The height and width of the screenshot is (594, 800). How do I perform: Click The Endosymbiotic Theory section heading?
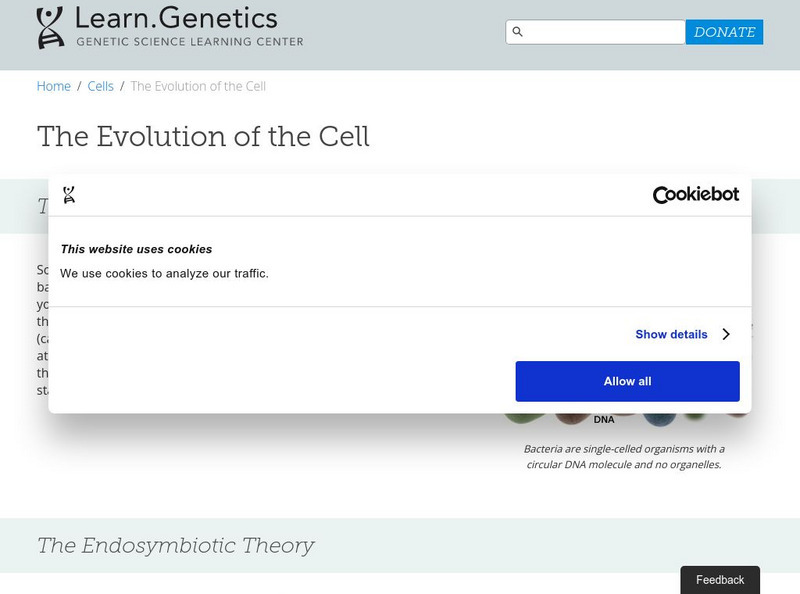pyautogui.click(x=176, y=545)
